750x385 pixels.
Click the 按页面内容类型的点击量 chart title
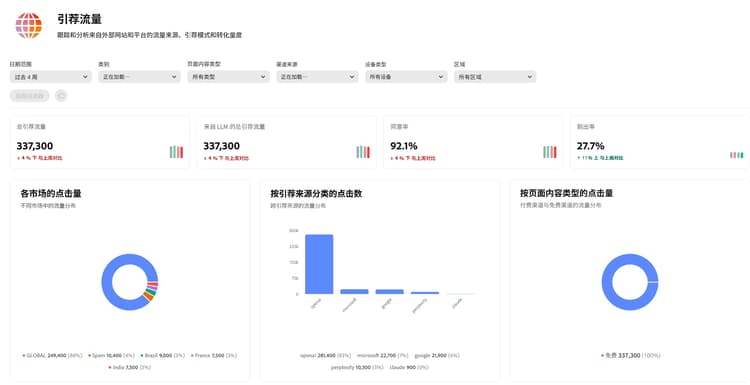(566, 193)
